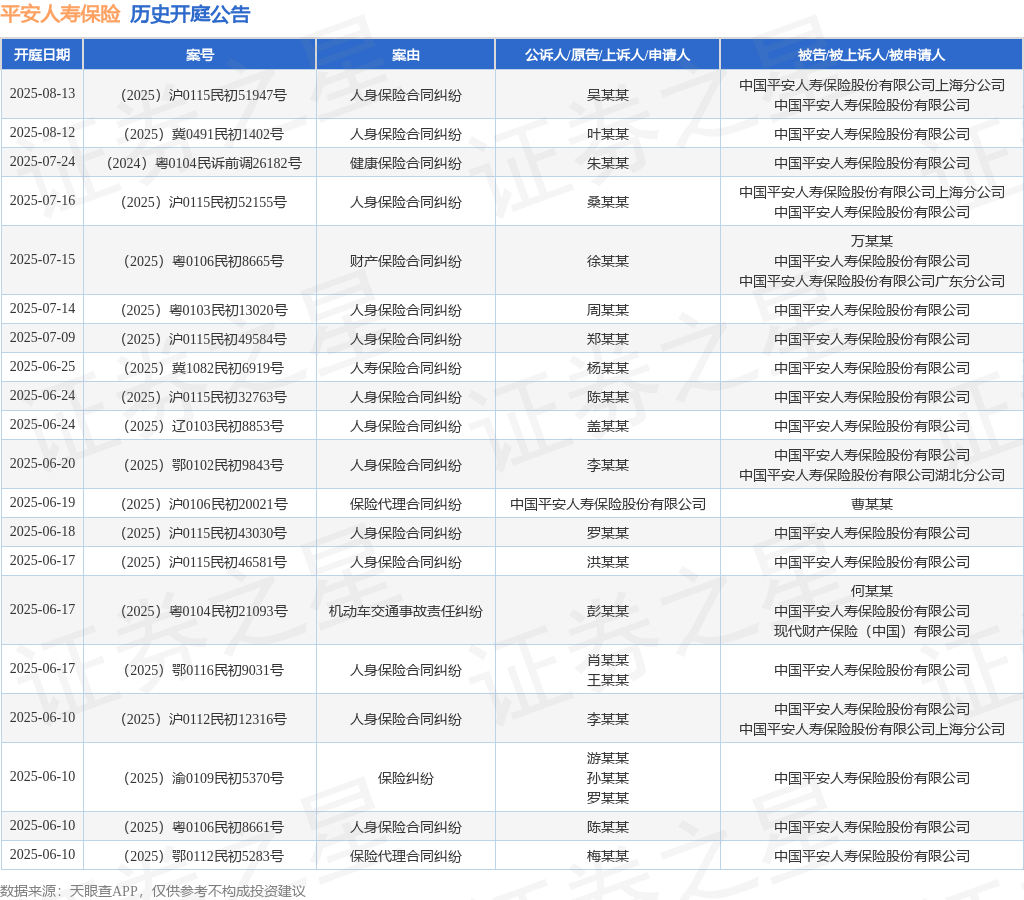Click plaintiff 郑某某
The height and width of the screenshot is (900, 1024).
point(607,339)
